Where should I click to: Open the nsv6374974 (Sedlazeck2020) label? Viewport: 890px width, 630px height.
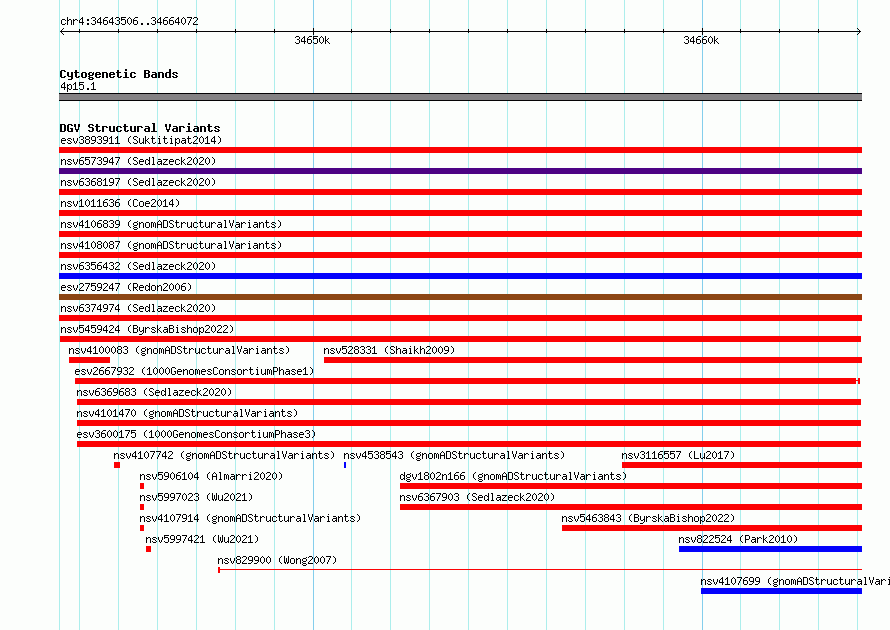(138, 308)
